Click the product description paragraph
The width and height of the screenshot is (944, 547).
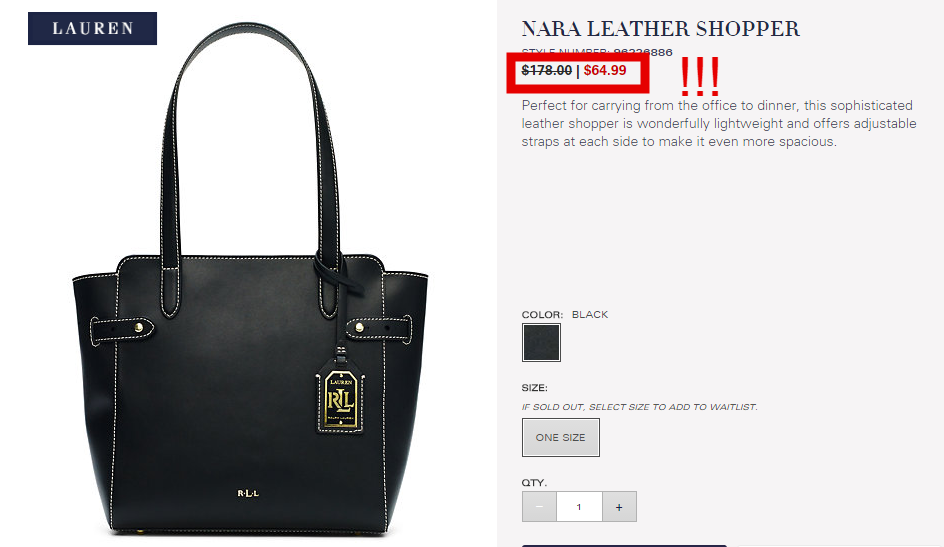(x=719, y=123)
